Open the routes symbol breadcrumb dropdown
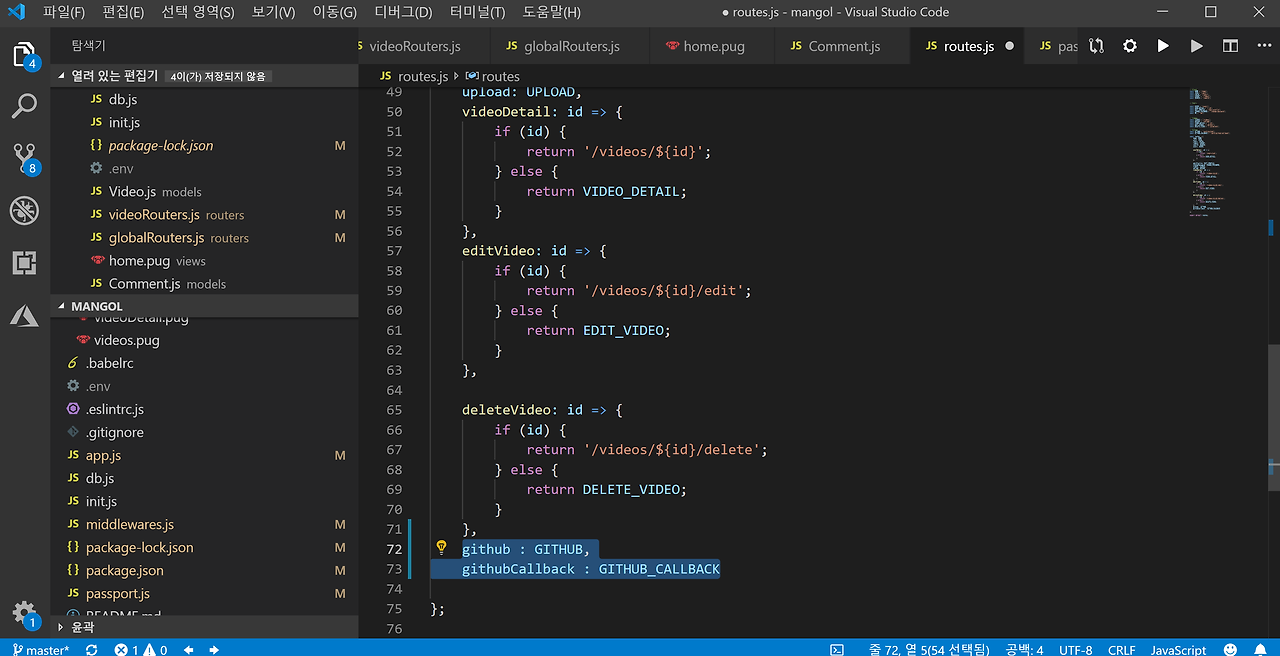Viewport: 1280px width, 656px height. point(492,76)
